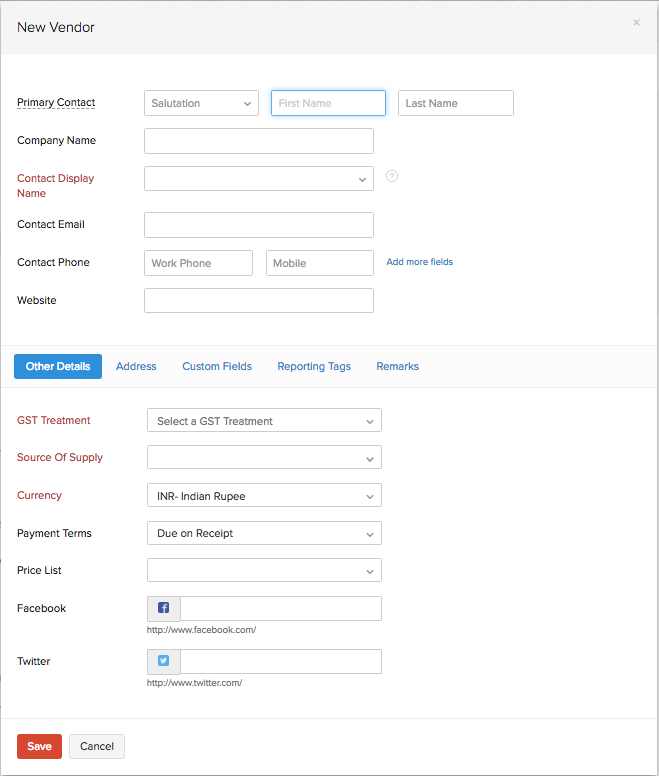659x776 pixels.
Task: Click the Cancel button
Action: click(x=97, y=746)
